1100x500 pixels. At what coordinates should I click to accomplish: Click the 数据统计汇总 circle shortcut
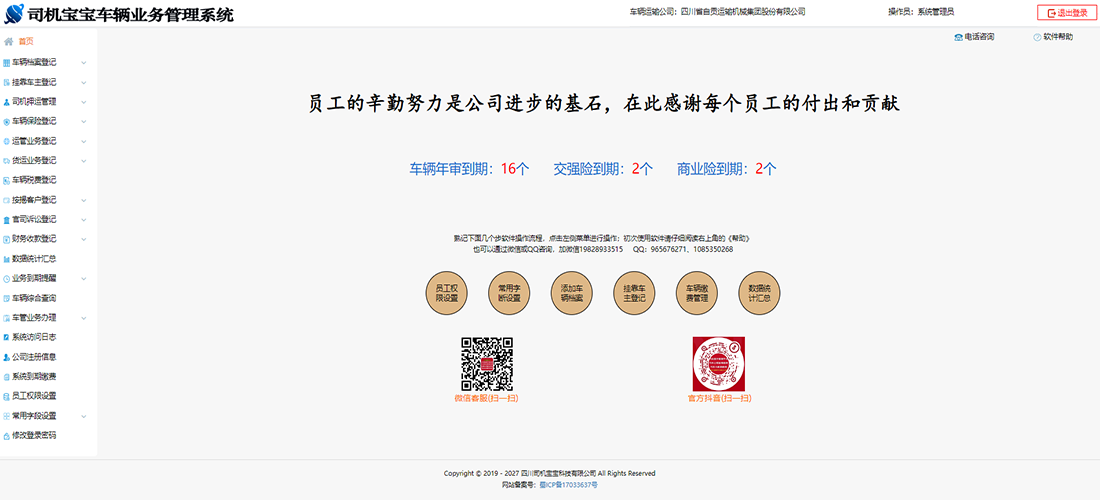point(760,293)
